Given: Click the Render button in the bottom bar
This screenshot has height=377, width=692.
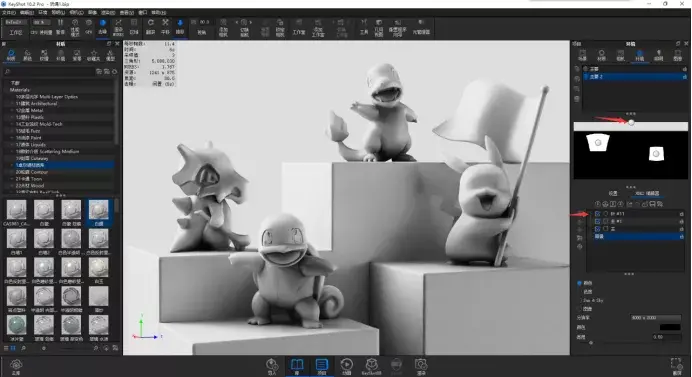Looking at the screenshot, I should click(421, 366).
